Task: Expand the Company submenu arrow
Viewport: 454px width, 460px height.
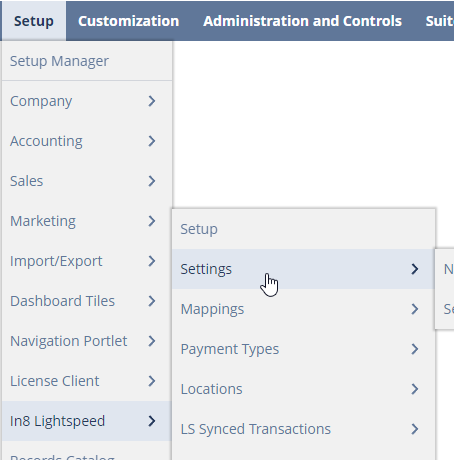Action: (x=152, y=101)
